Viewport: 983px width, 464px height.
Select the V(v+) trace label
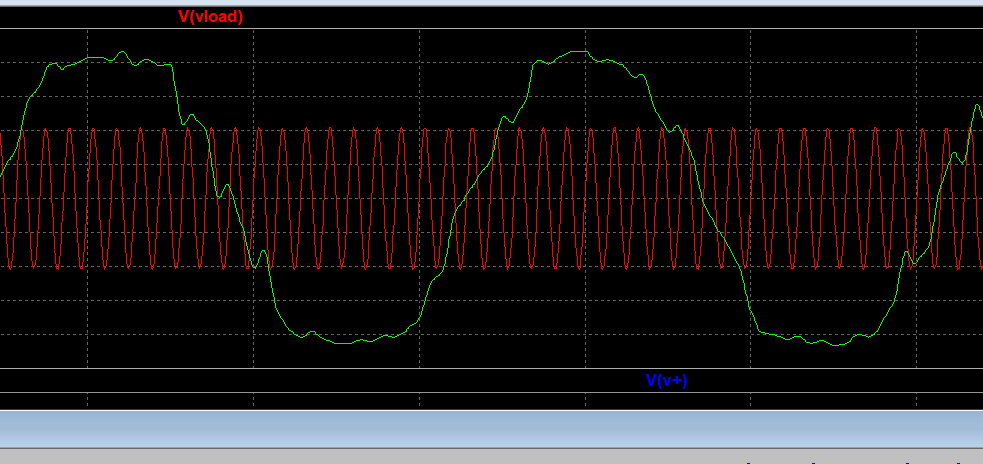click(666, 380)
